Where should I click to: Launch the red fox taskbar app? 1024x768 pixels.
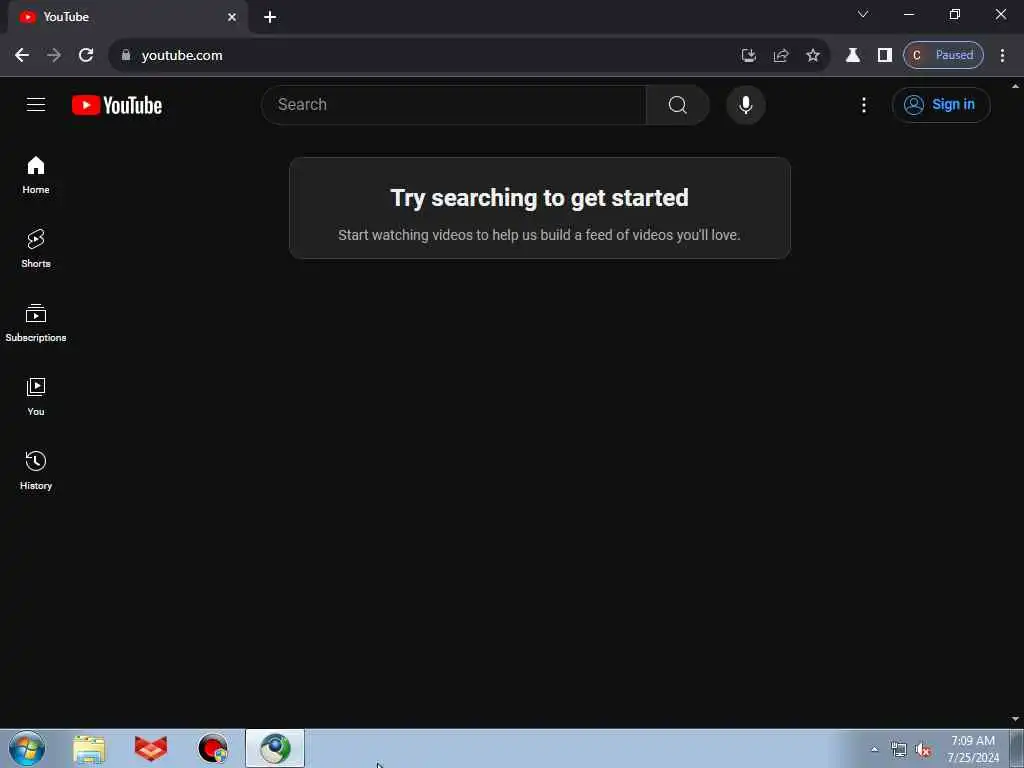151,748
